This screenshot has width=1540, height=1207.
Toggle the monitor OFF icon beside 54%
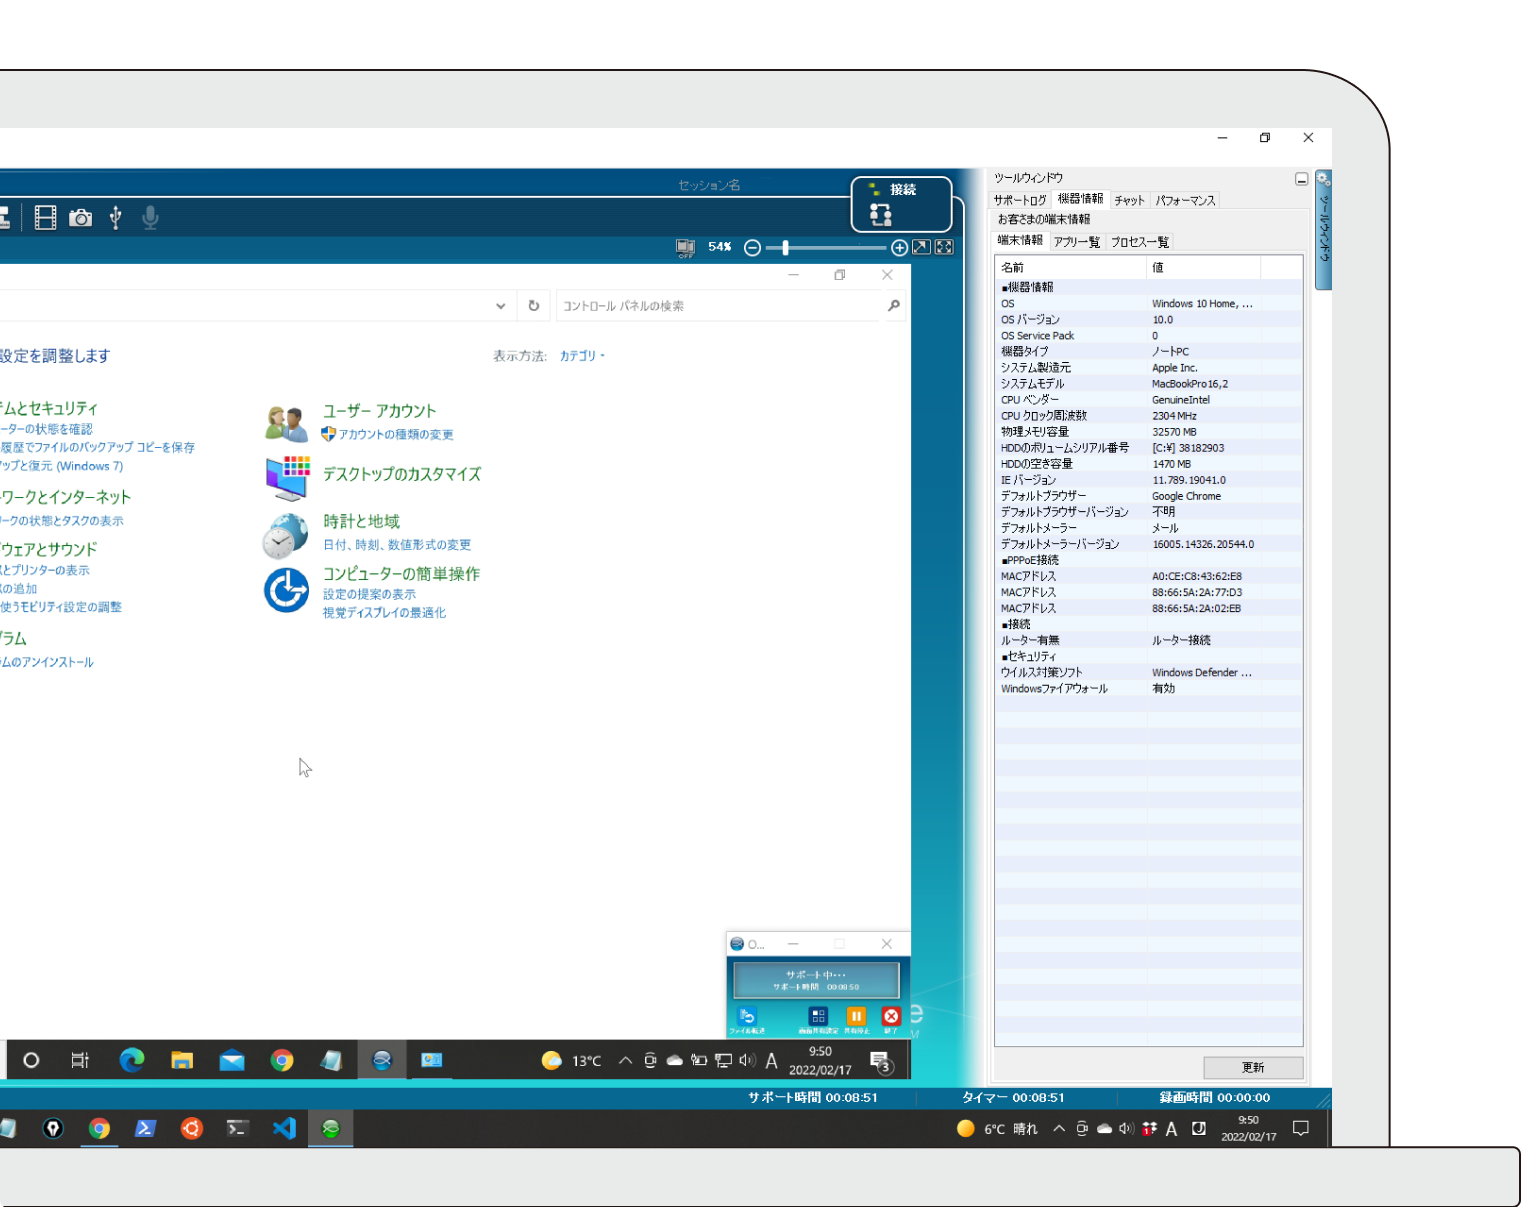685,247
